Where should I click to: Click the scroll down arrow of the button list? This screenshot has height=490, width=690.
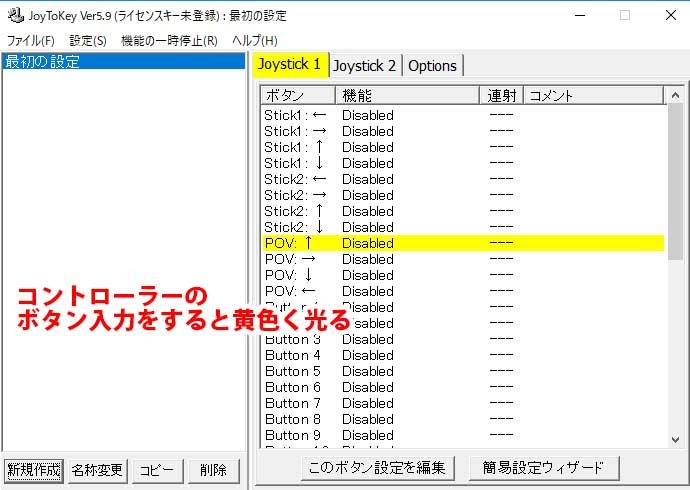coord(675,439)
